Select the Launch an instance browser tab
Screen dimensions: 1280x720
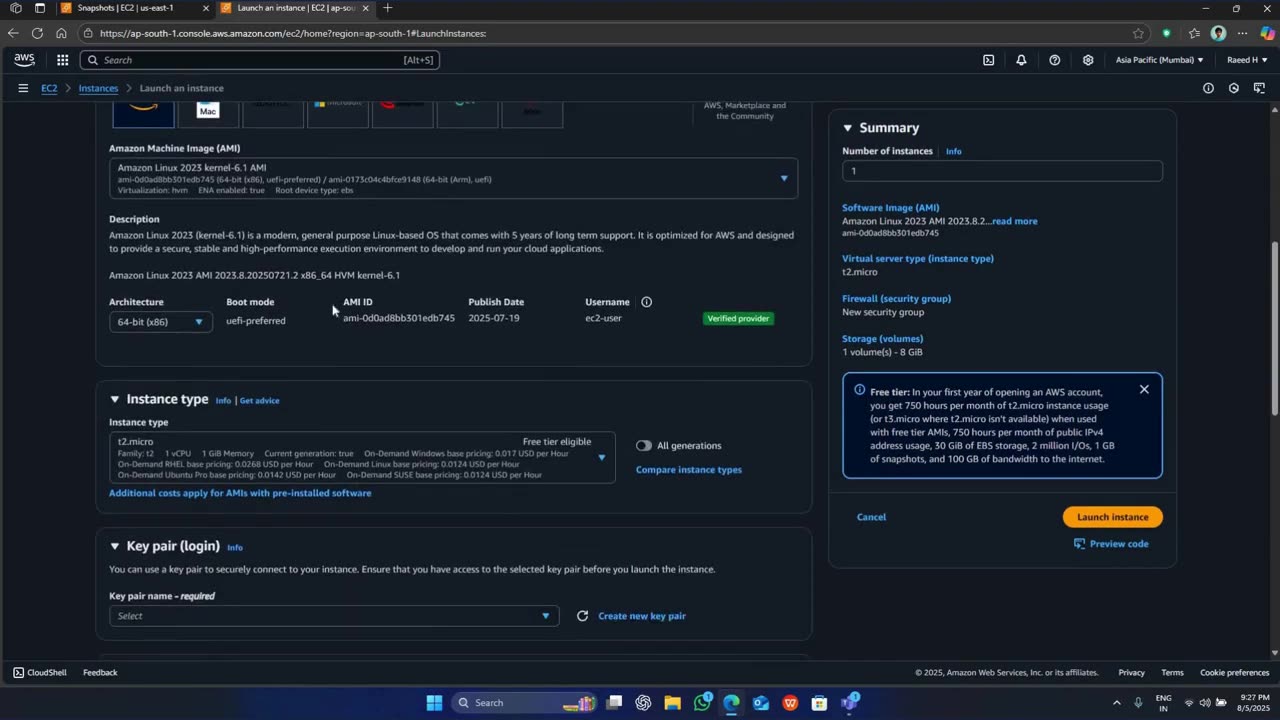click(x=295, y=8)
